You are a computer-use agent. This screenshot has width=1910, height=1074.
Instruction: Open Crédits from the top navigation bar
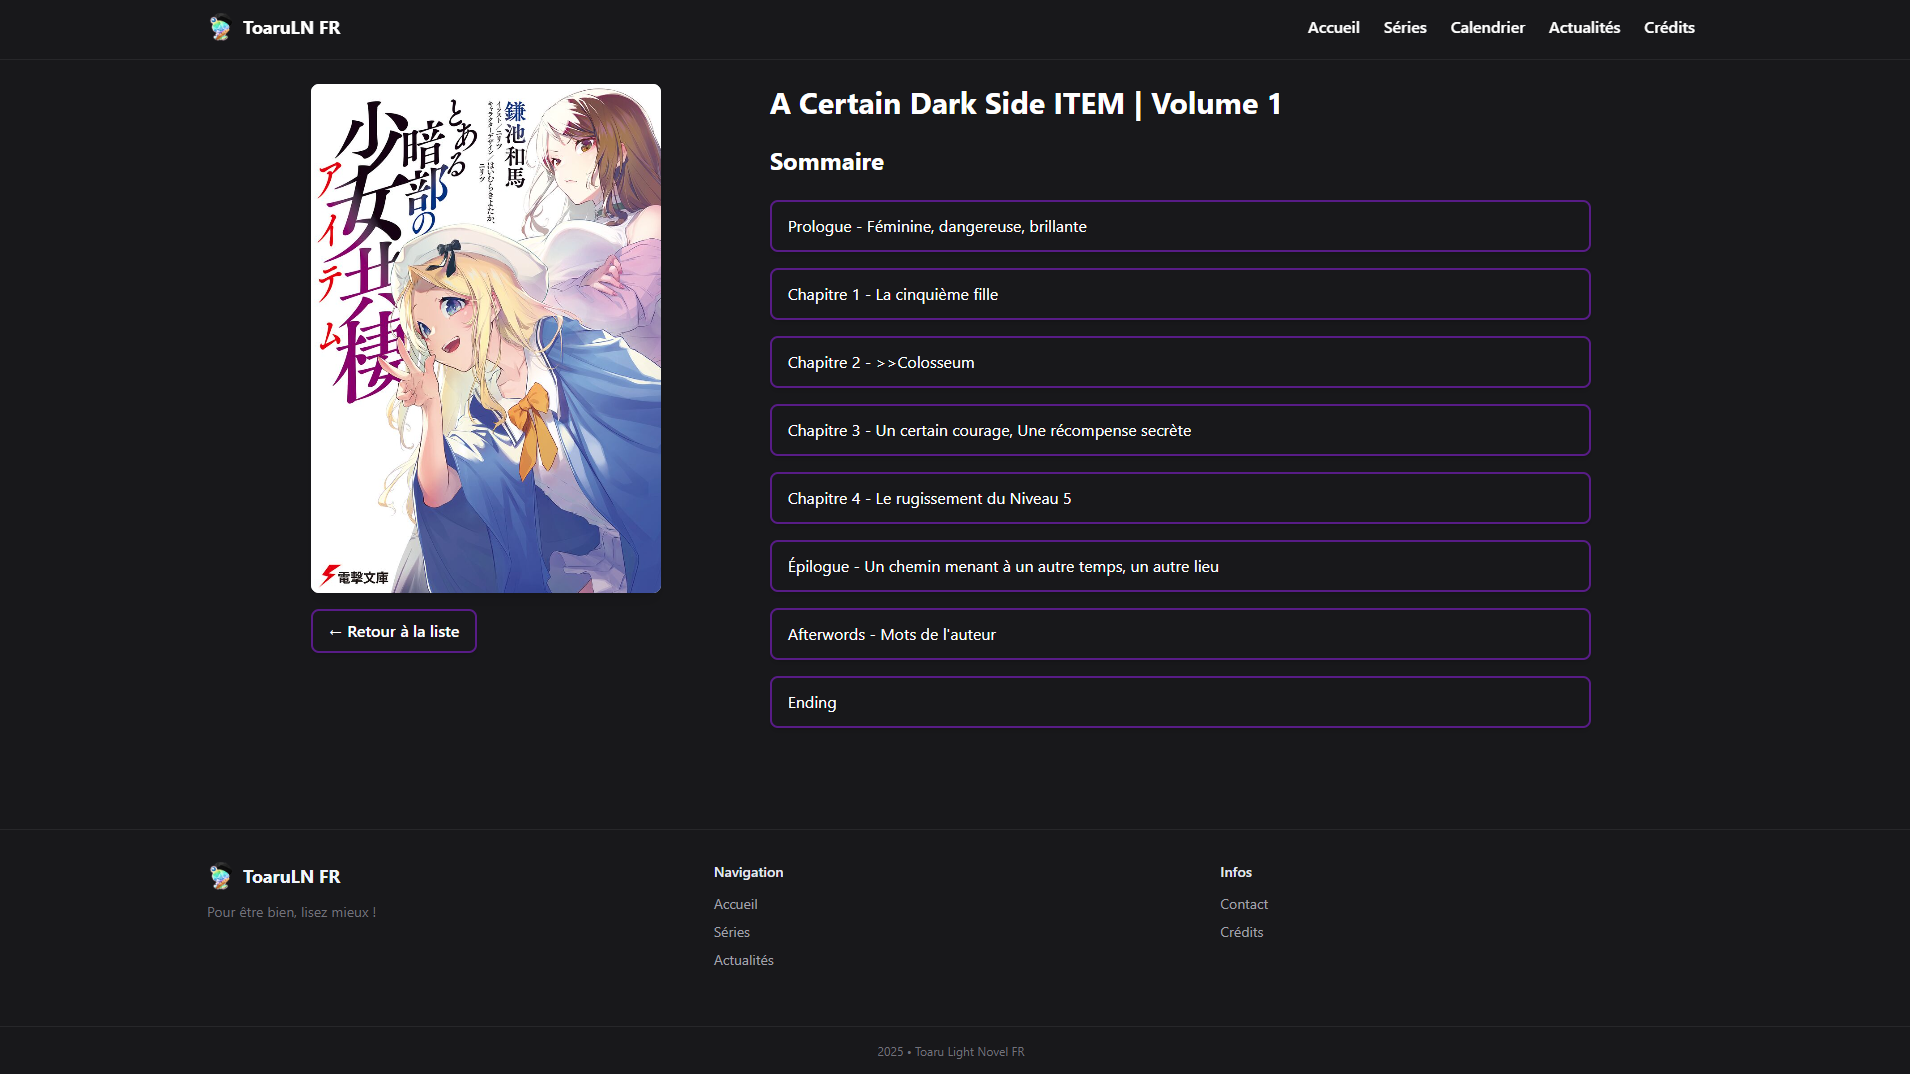coord(1668,28)
